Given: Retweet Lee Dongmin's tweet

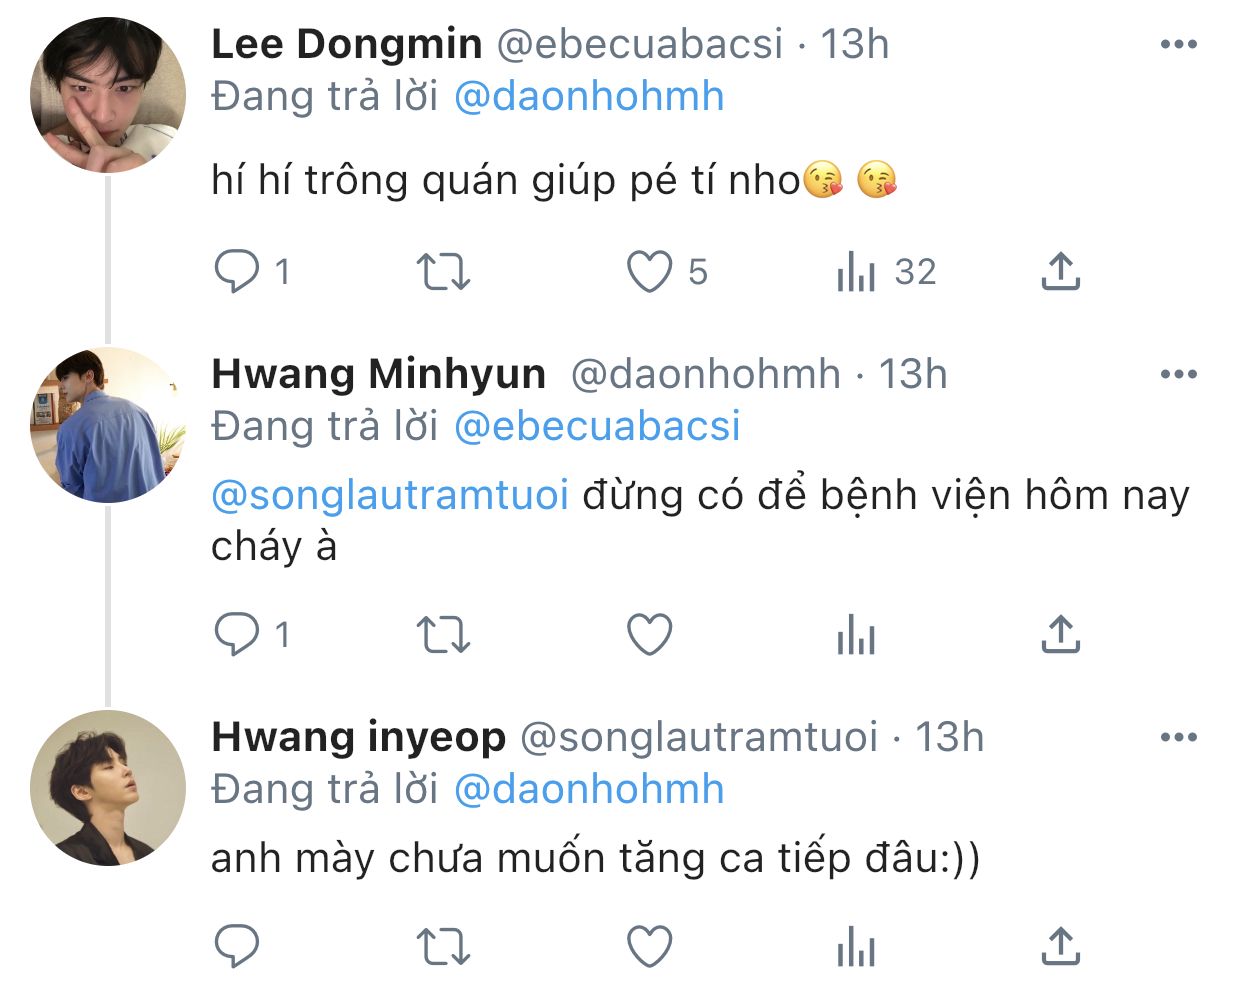Looking at the screenshot, I should (442, 271).
